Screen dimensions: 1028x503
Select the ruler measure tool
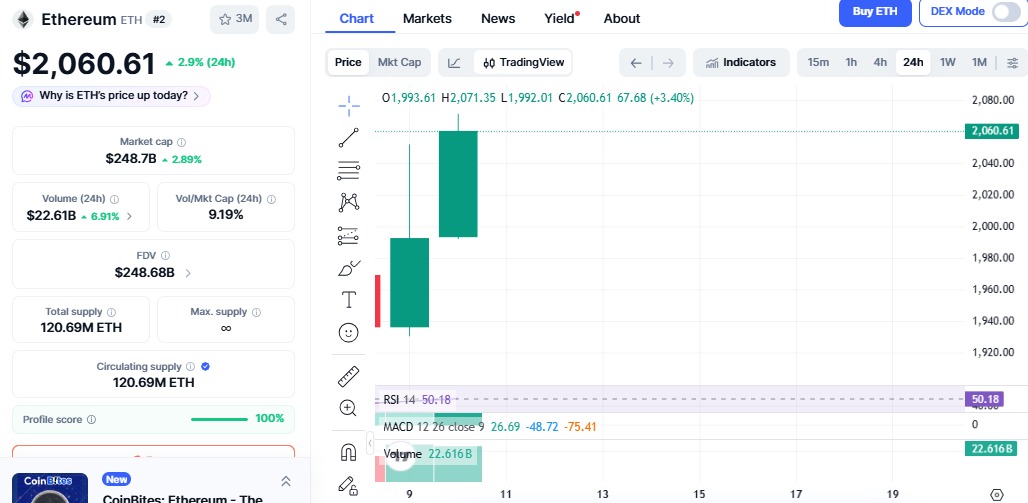[x=349, y=376]
